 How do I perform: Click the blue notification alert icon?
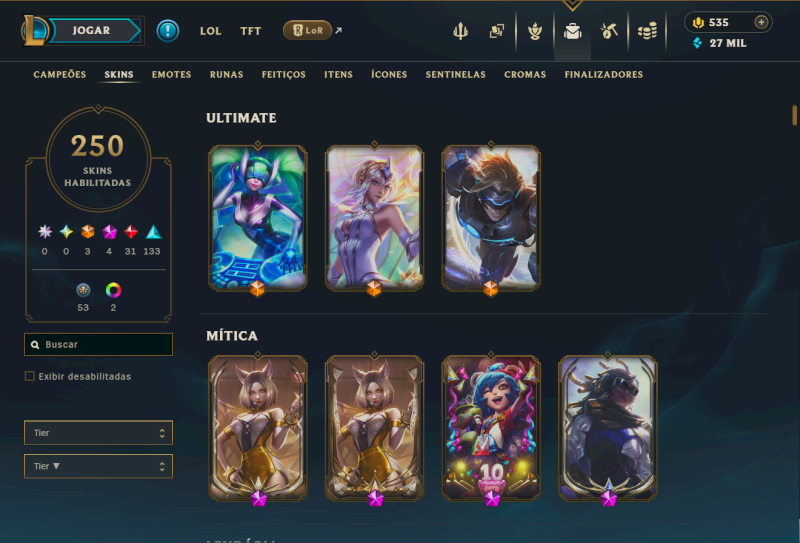coord(168,31)
